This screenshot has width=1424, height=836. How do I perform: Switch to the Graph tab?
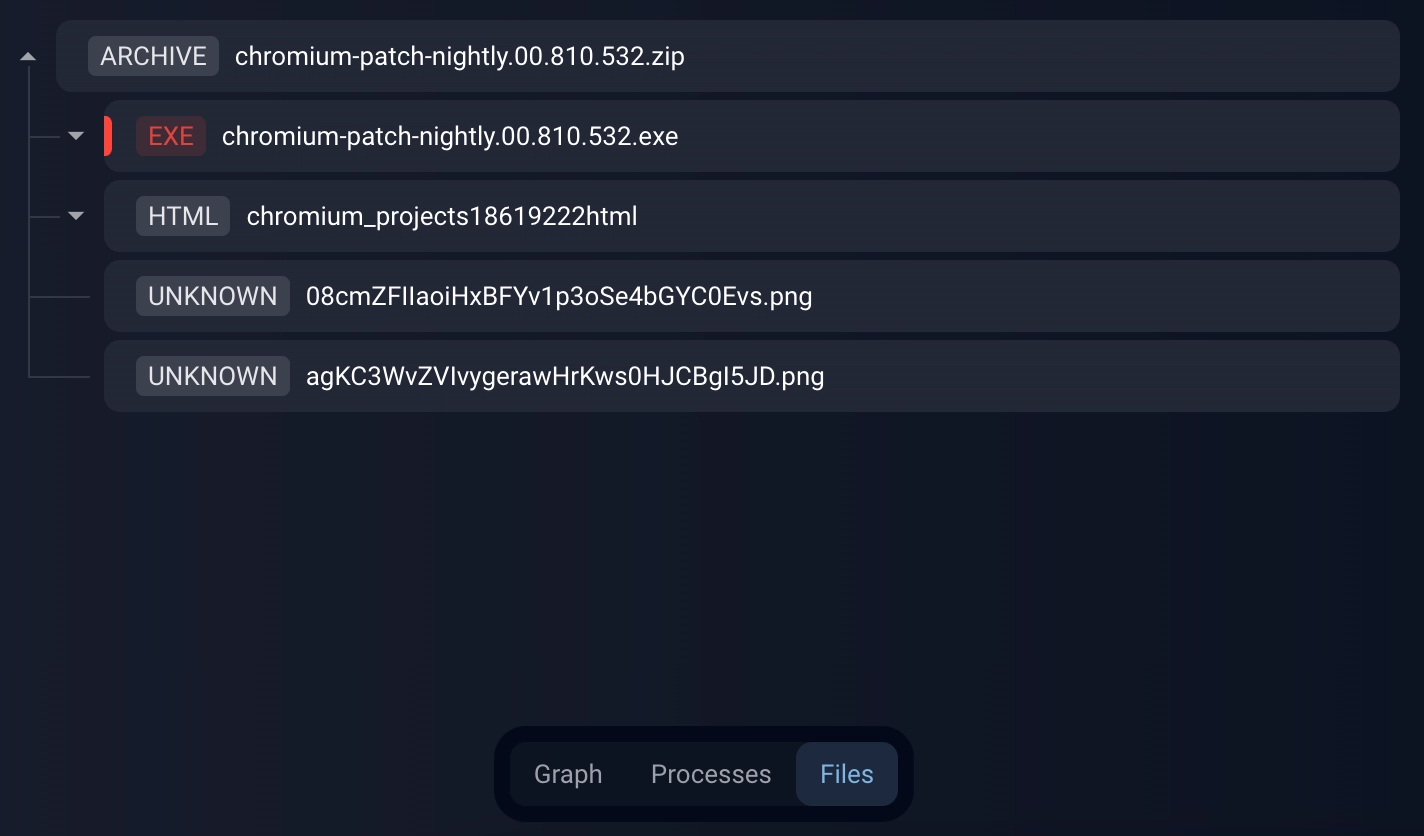[x=567, y=774]
